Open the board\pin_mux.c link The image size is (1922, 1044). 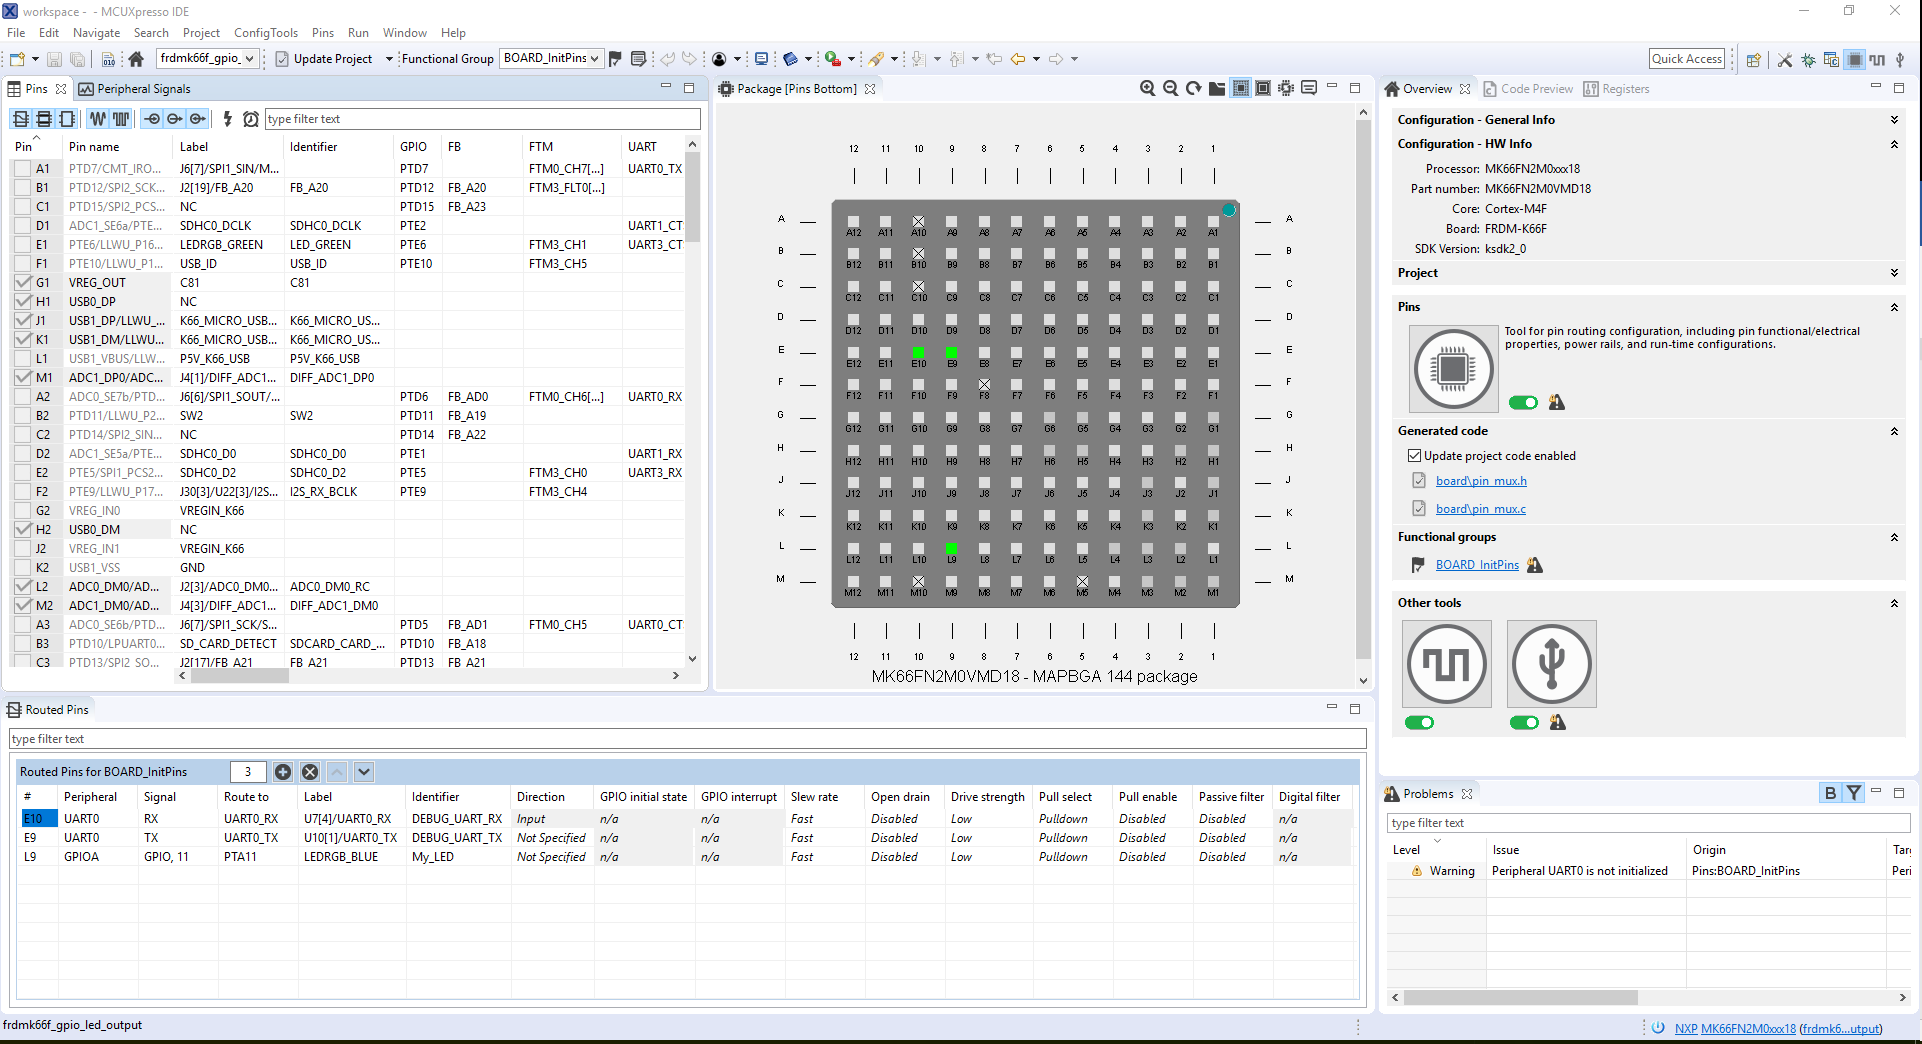[x=1480, y=509]
